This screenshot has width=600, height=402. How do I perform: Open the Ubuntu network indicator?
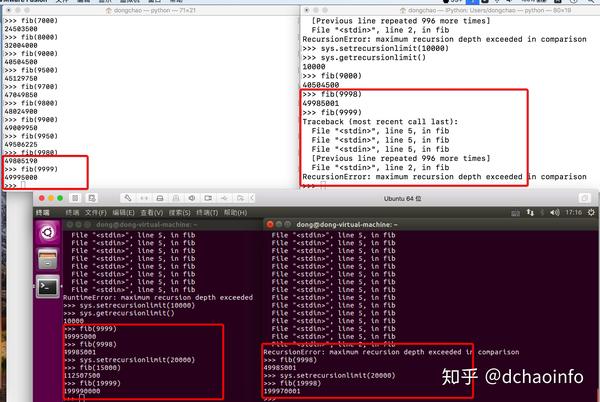(530, 212)
